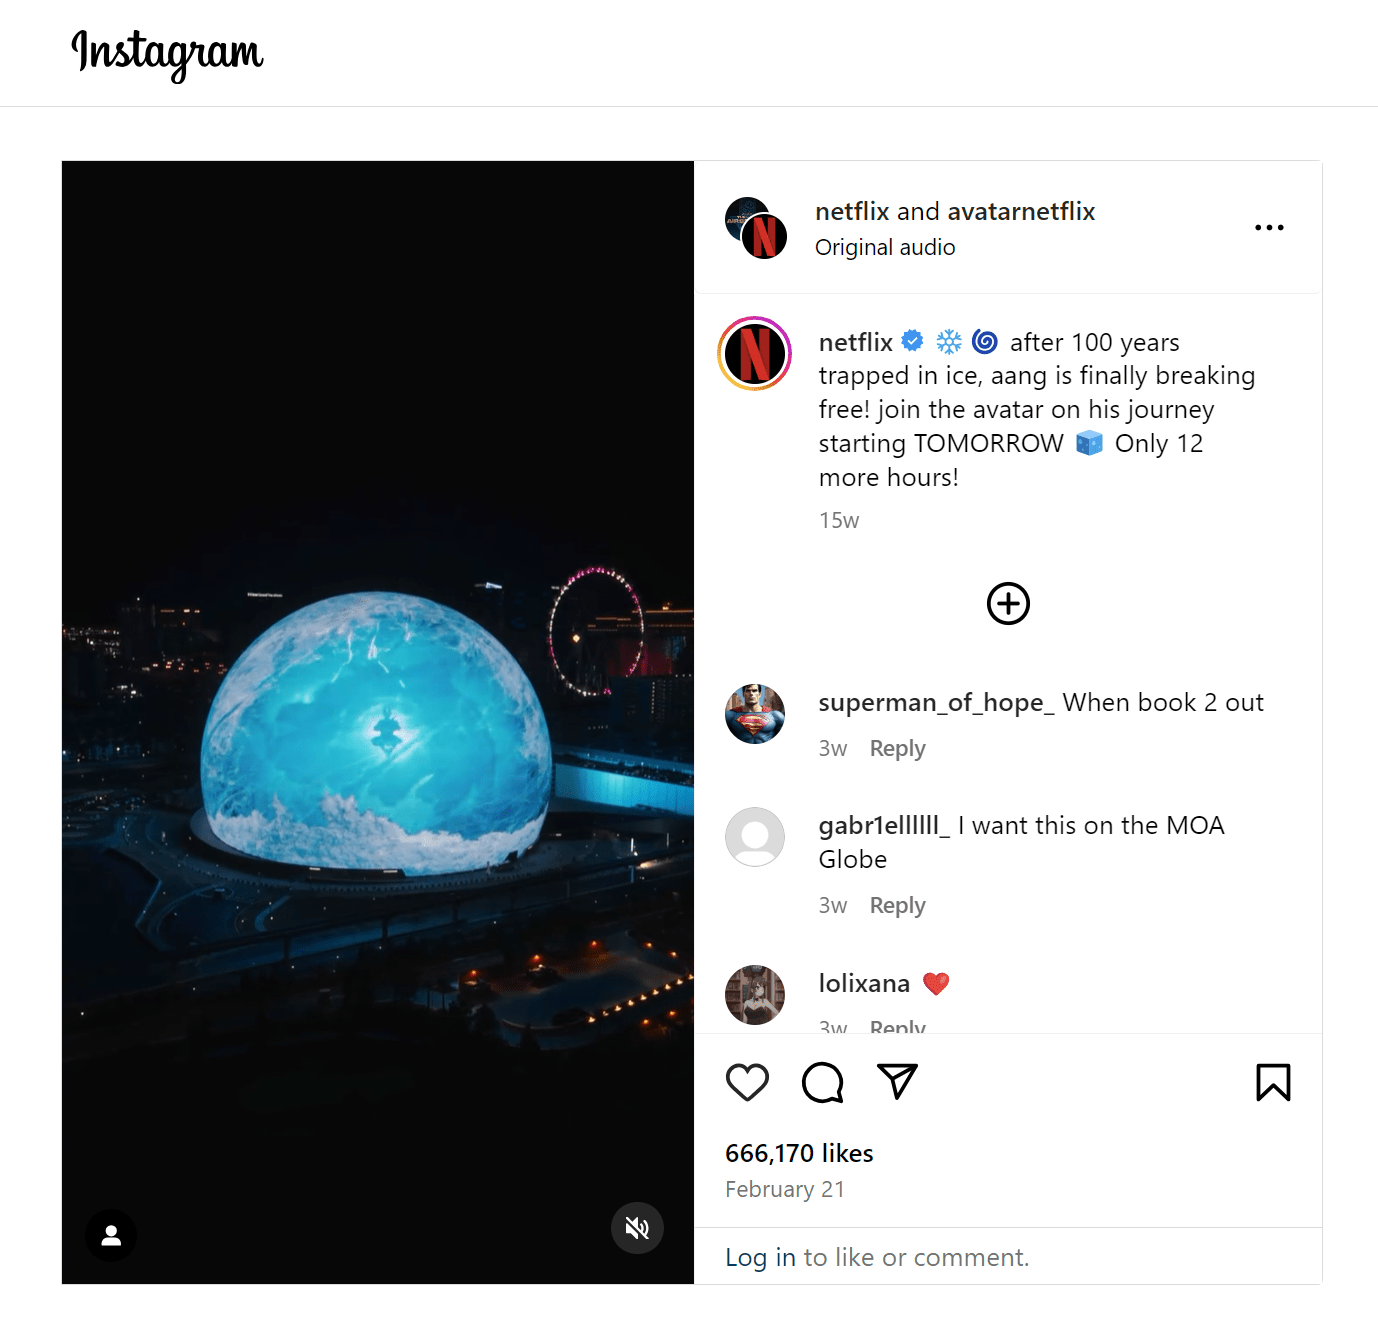Image resolution: width=1378 pixels, height=1332 pixels.
Task: Save post with bookmark icon
Action: (1273, 1082)
